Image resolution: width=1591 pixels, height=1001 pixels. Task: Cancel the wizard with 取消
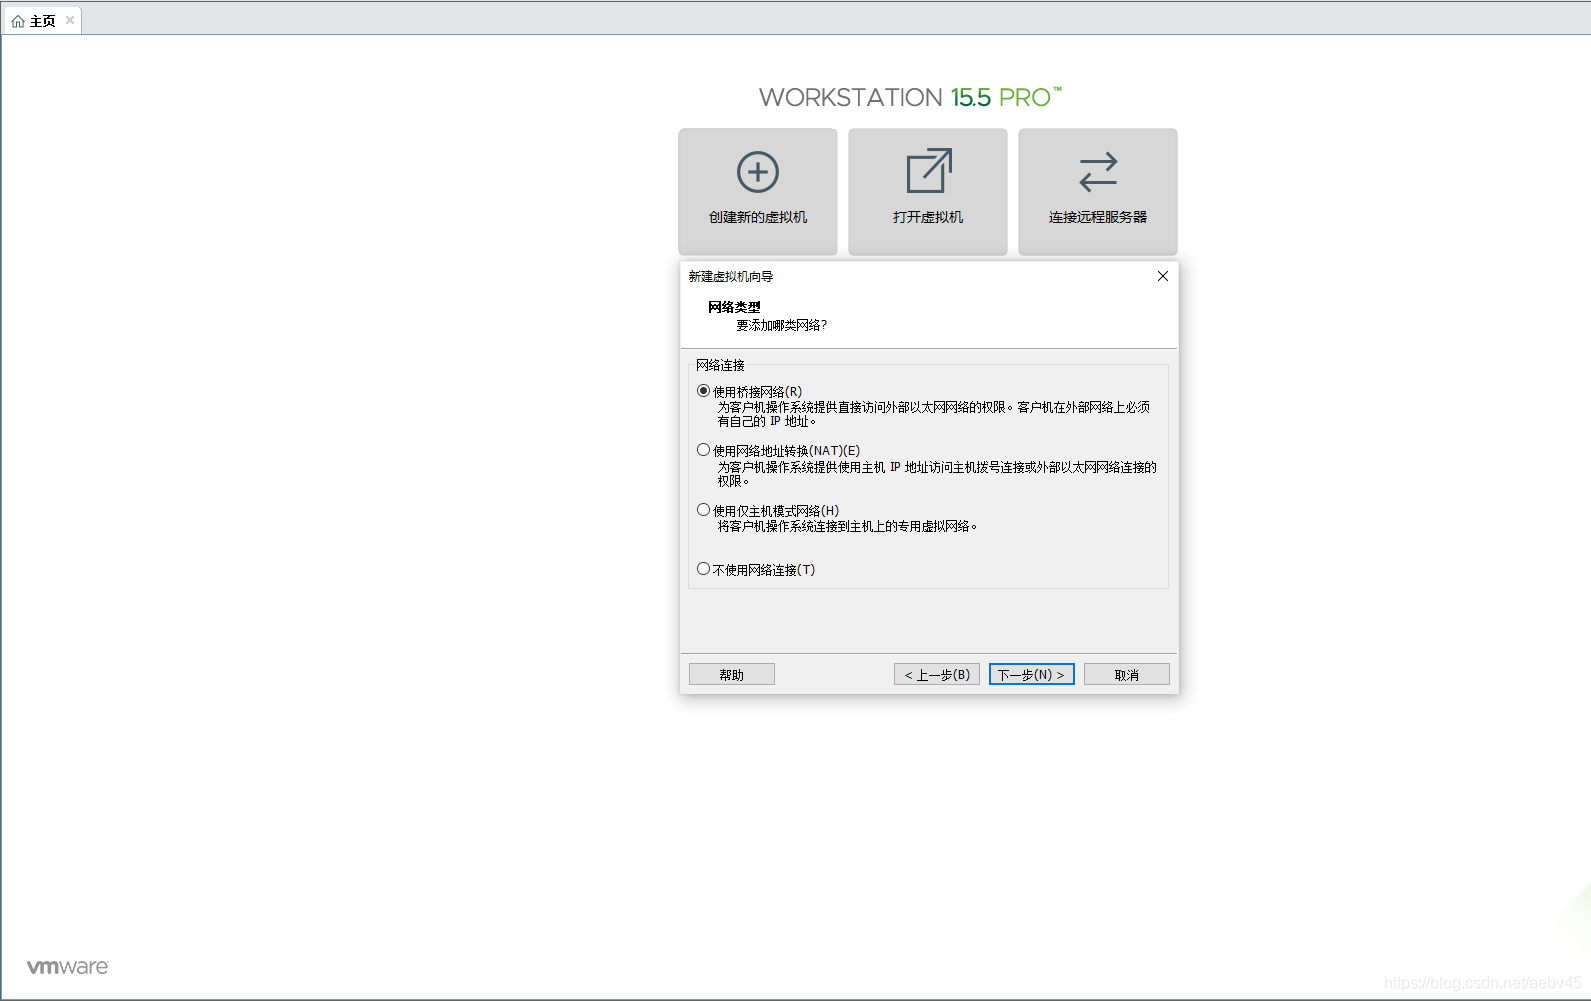click(x=1127, y=675)
